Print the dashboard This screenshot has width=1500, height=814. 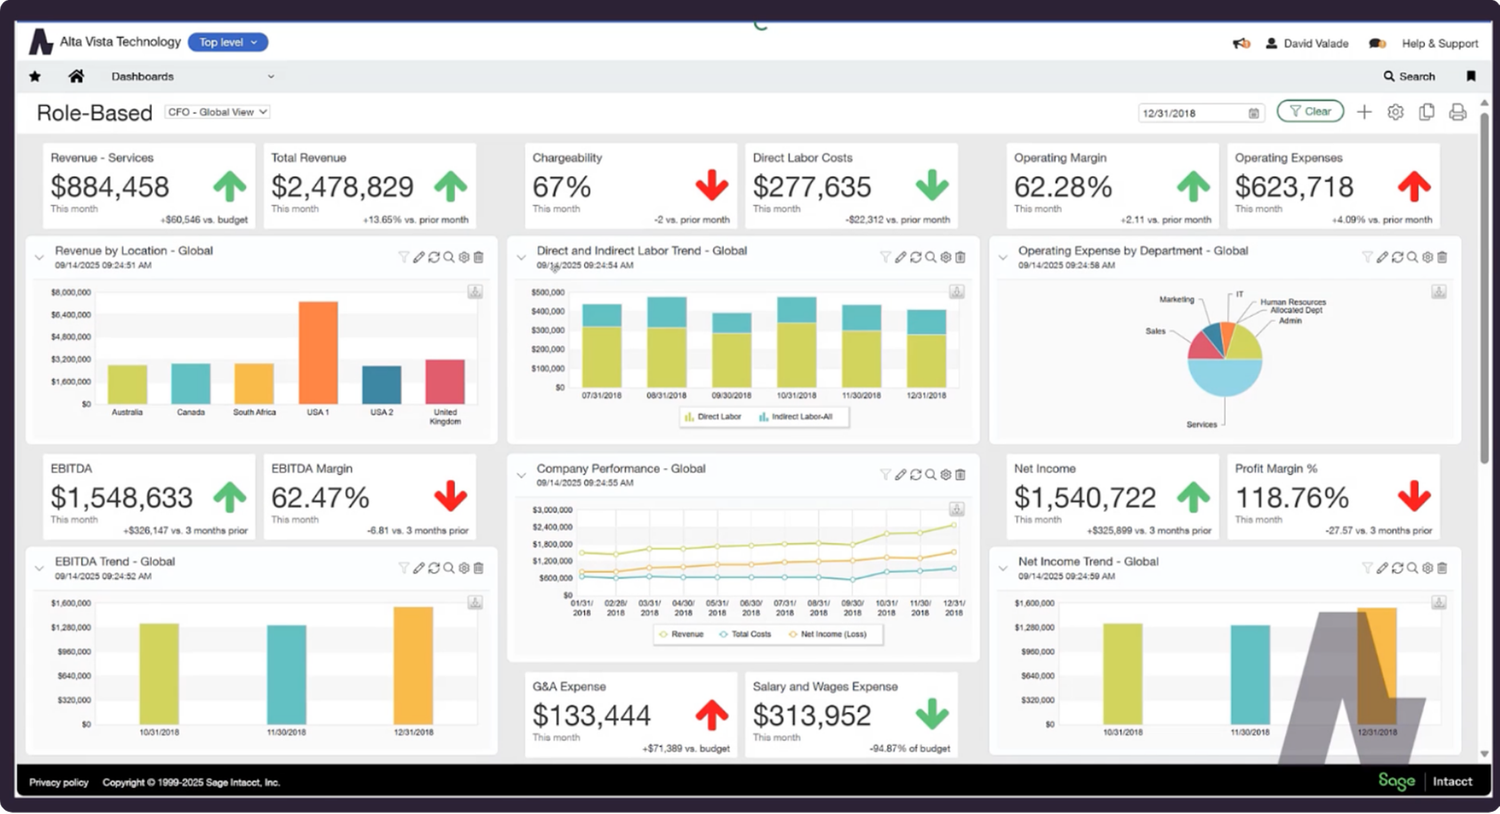tap(1458, 112)
